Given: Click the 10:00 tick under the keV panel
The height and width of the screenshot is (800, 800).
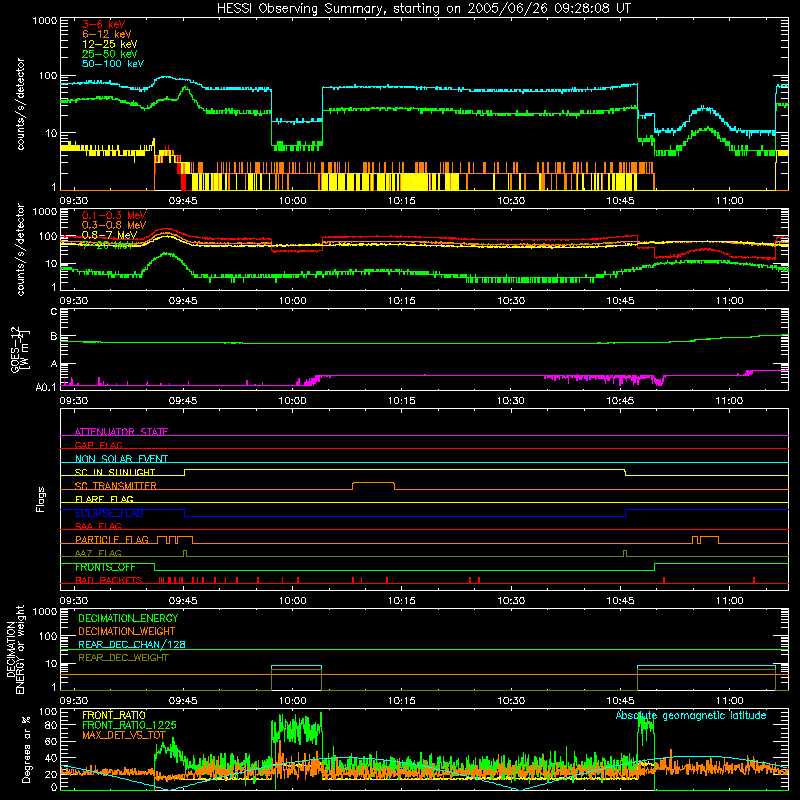Looking at the screenshot, I should pos(292,201).
